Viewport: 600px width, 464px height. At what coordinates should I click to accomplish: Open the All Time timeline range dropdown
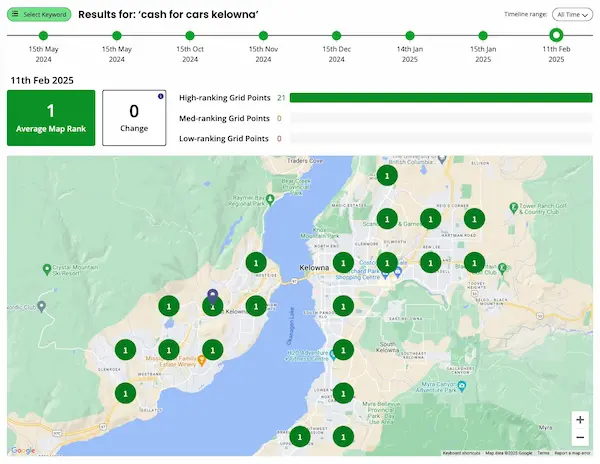click(572, 15)
